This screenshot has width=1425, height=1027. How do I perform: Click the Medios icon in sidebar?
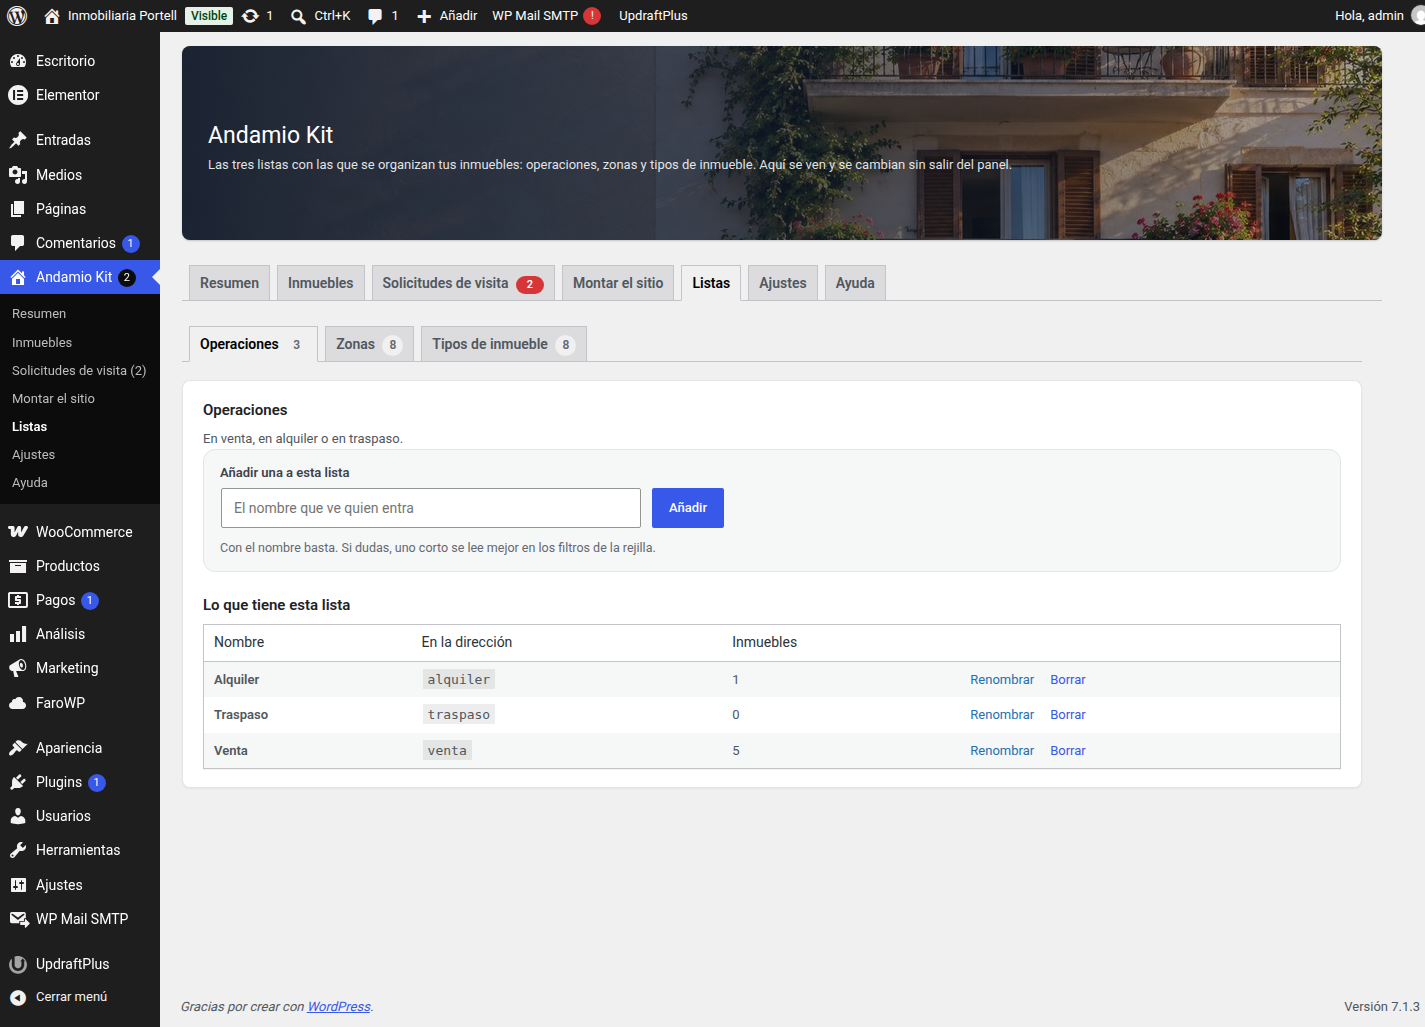pos(18,175)
